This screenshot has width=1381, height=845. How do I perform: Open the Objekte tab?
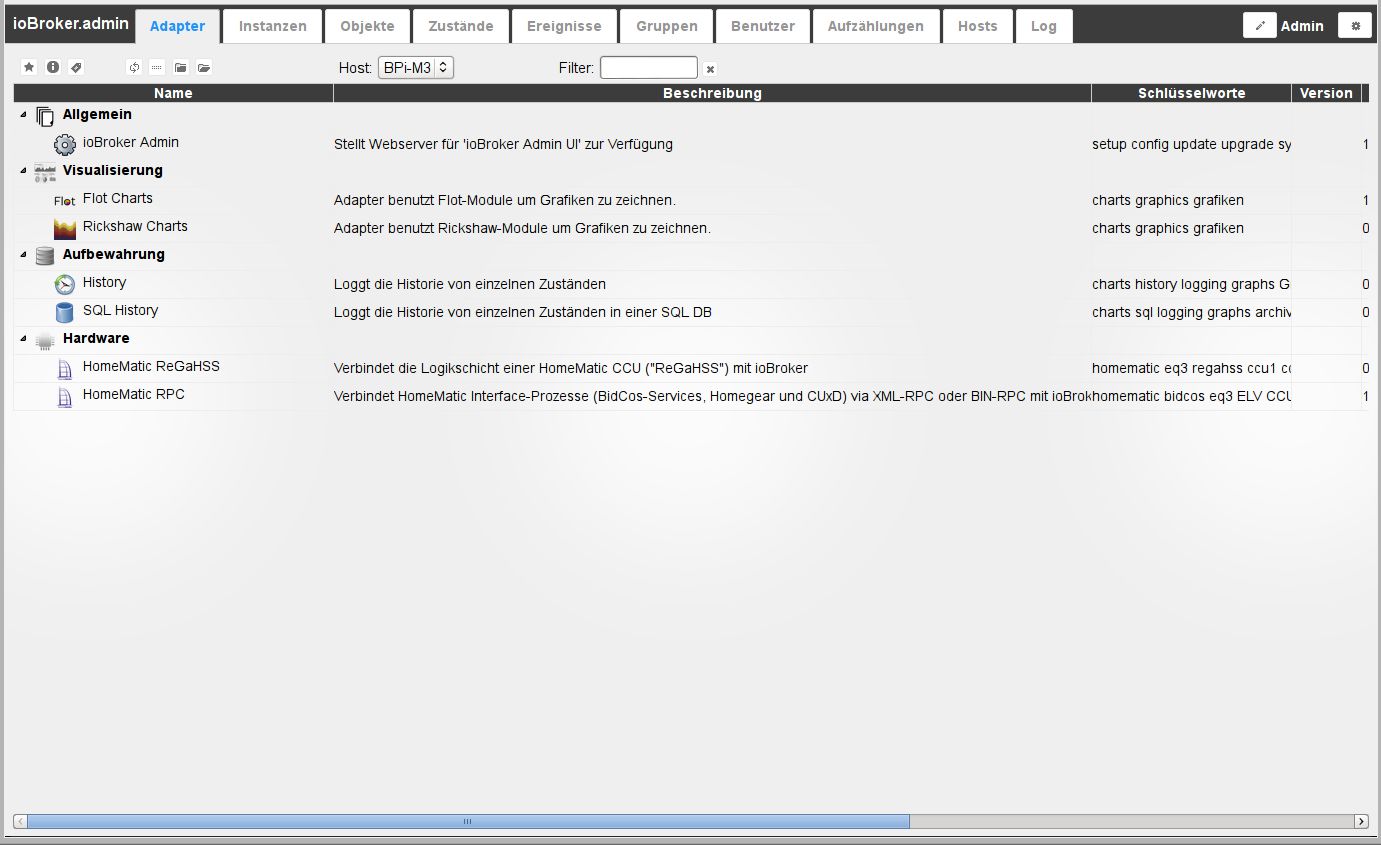click(x=367, y=26)
